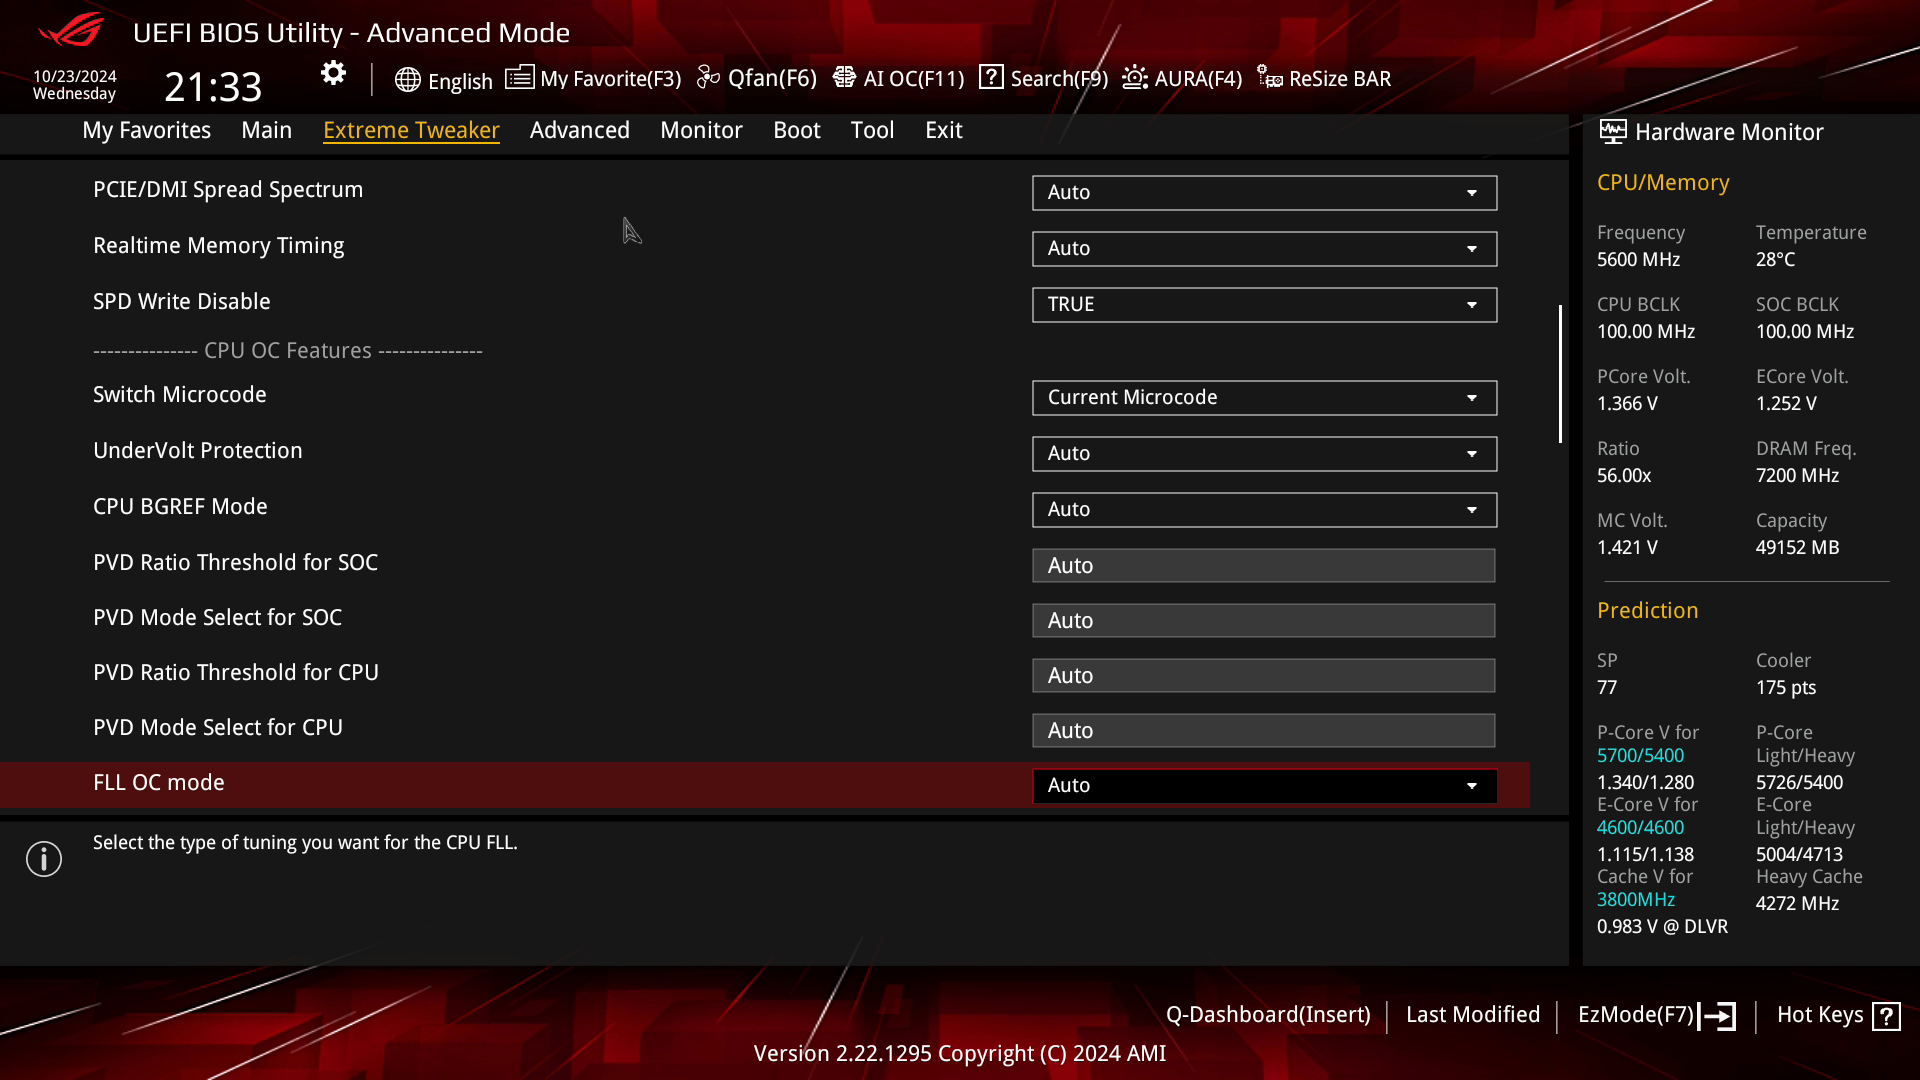
Task: Open Q-Dashboard panel
Action: [x=1267, y=1014]
